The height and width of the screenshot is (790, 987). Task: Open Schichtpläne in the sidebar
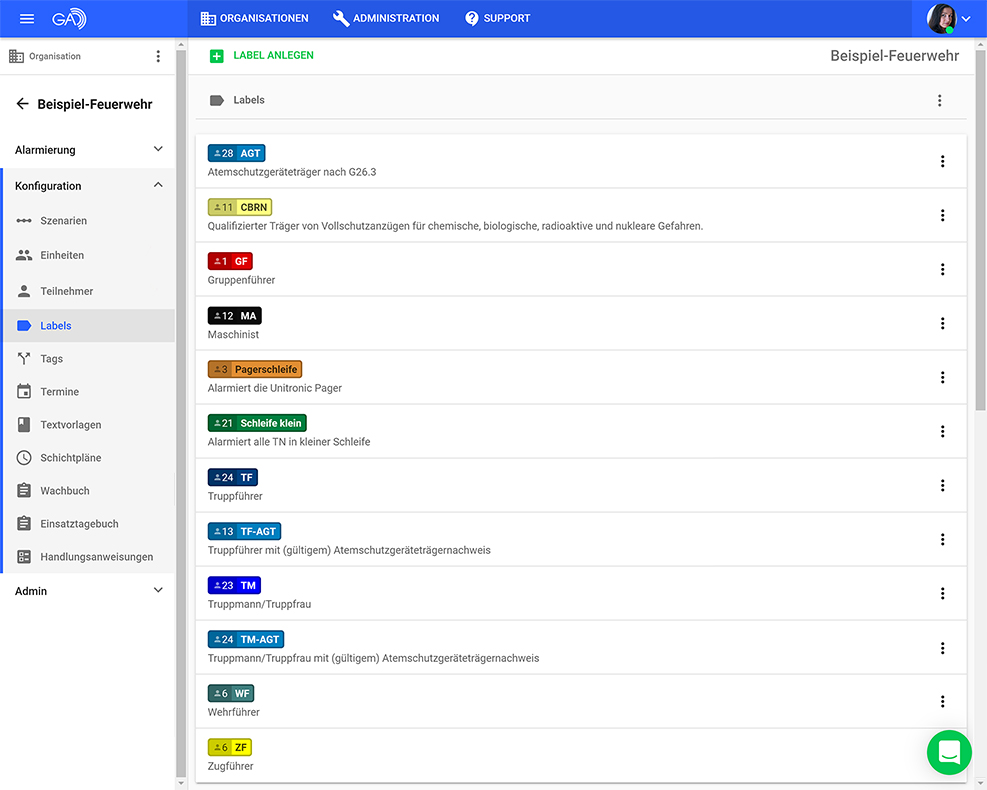click(x=70, y=458)
